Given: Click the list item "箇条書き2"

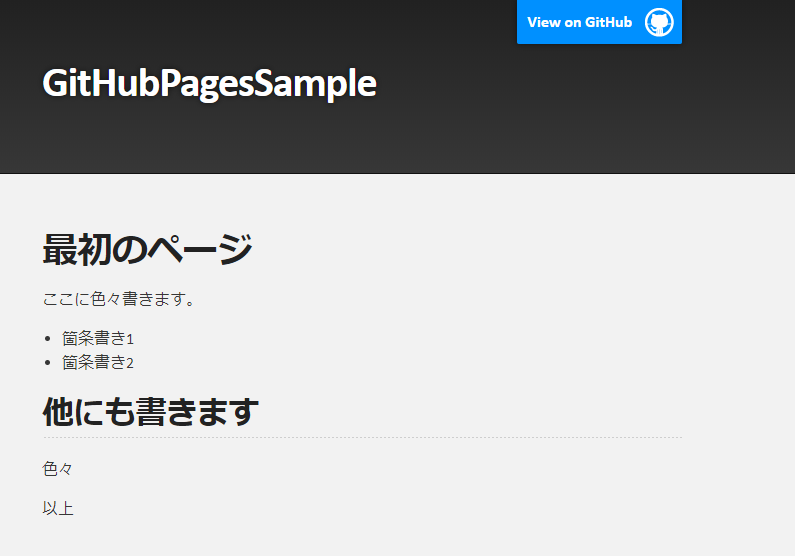Looking at the screenshot, I should (x=98, y=362).
